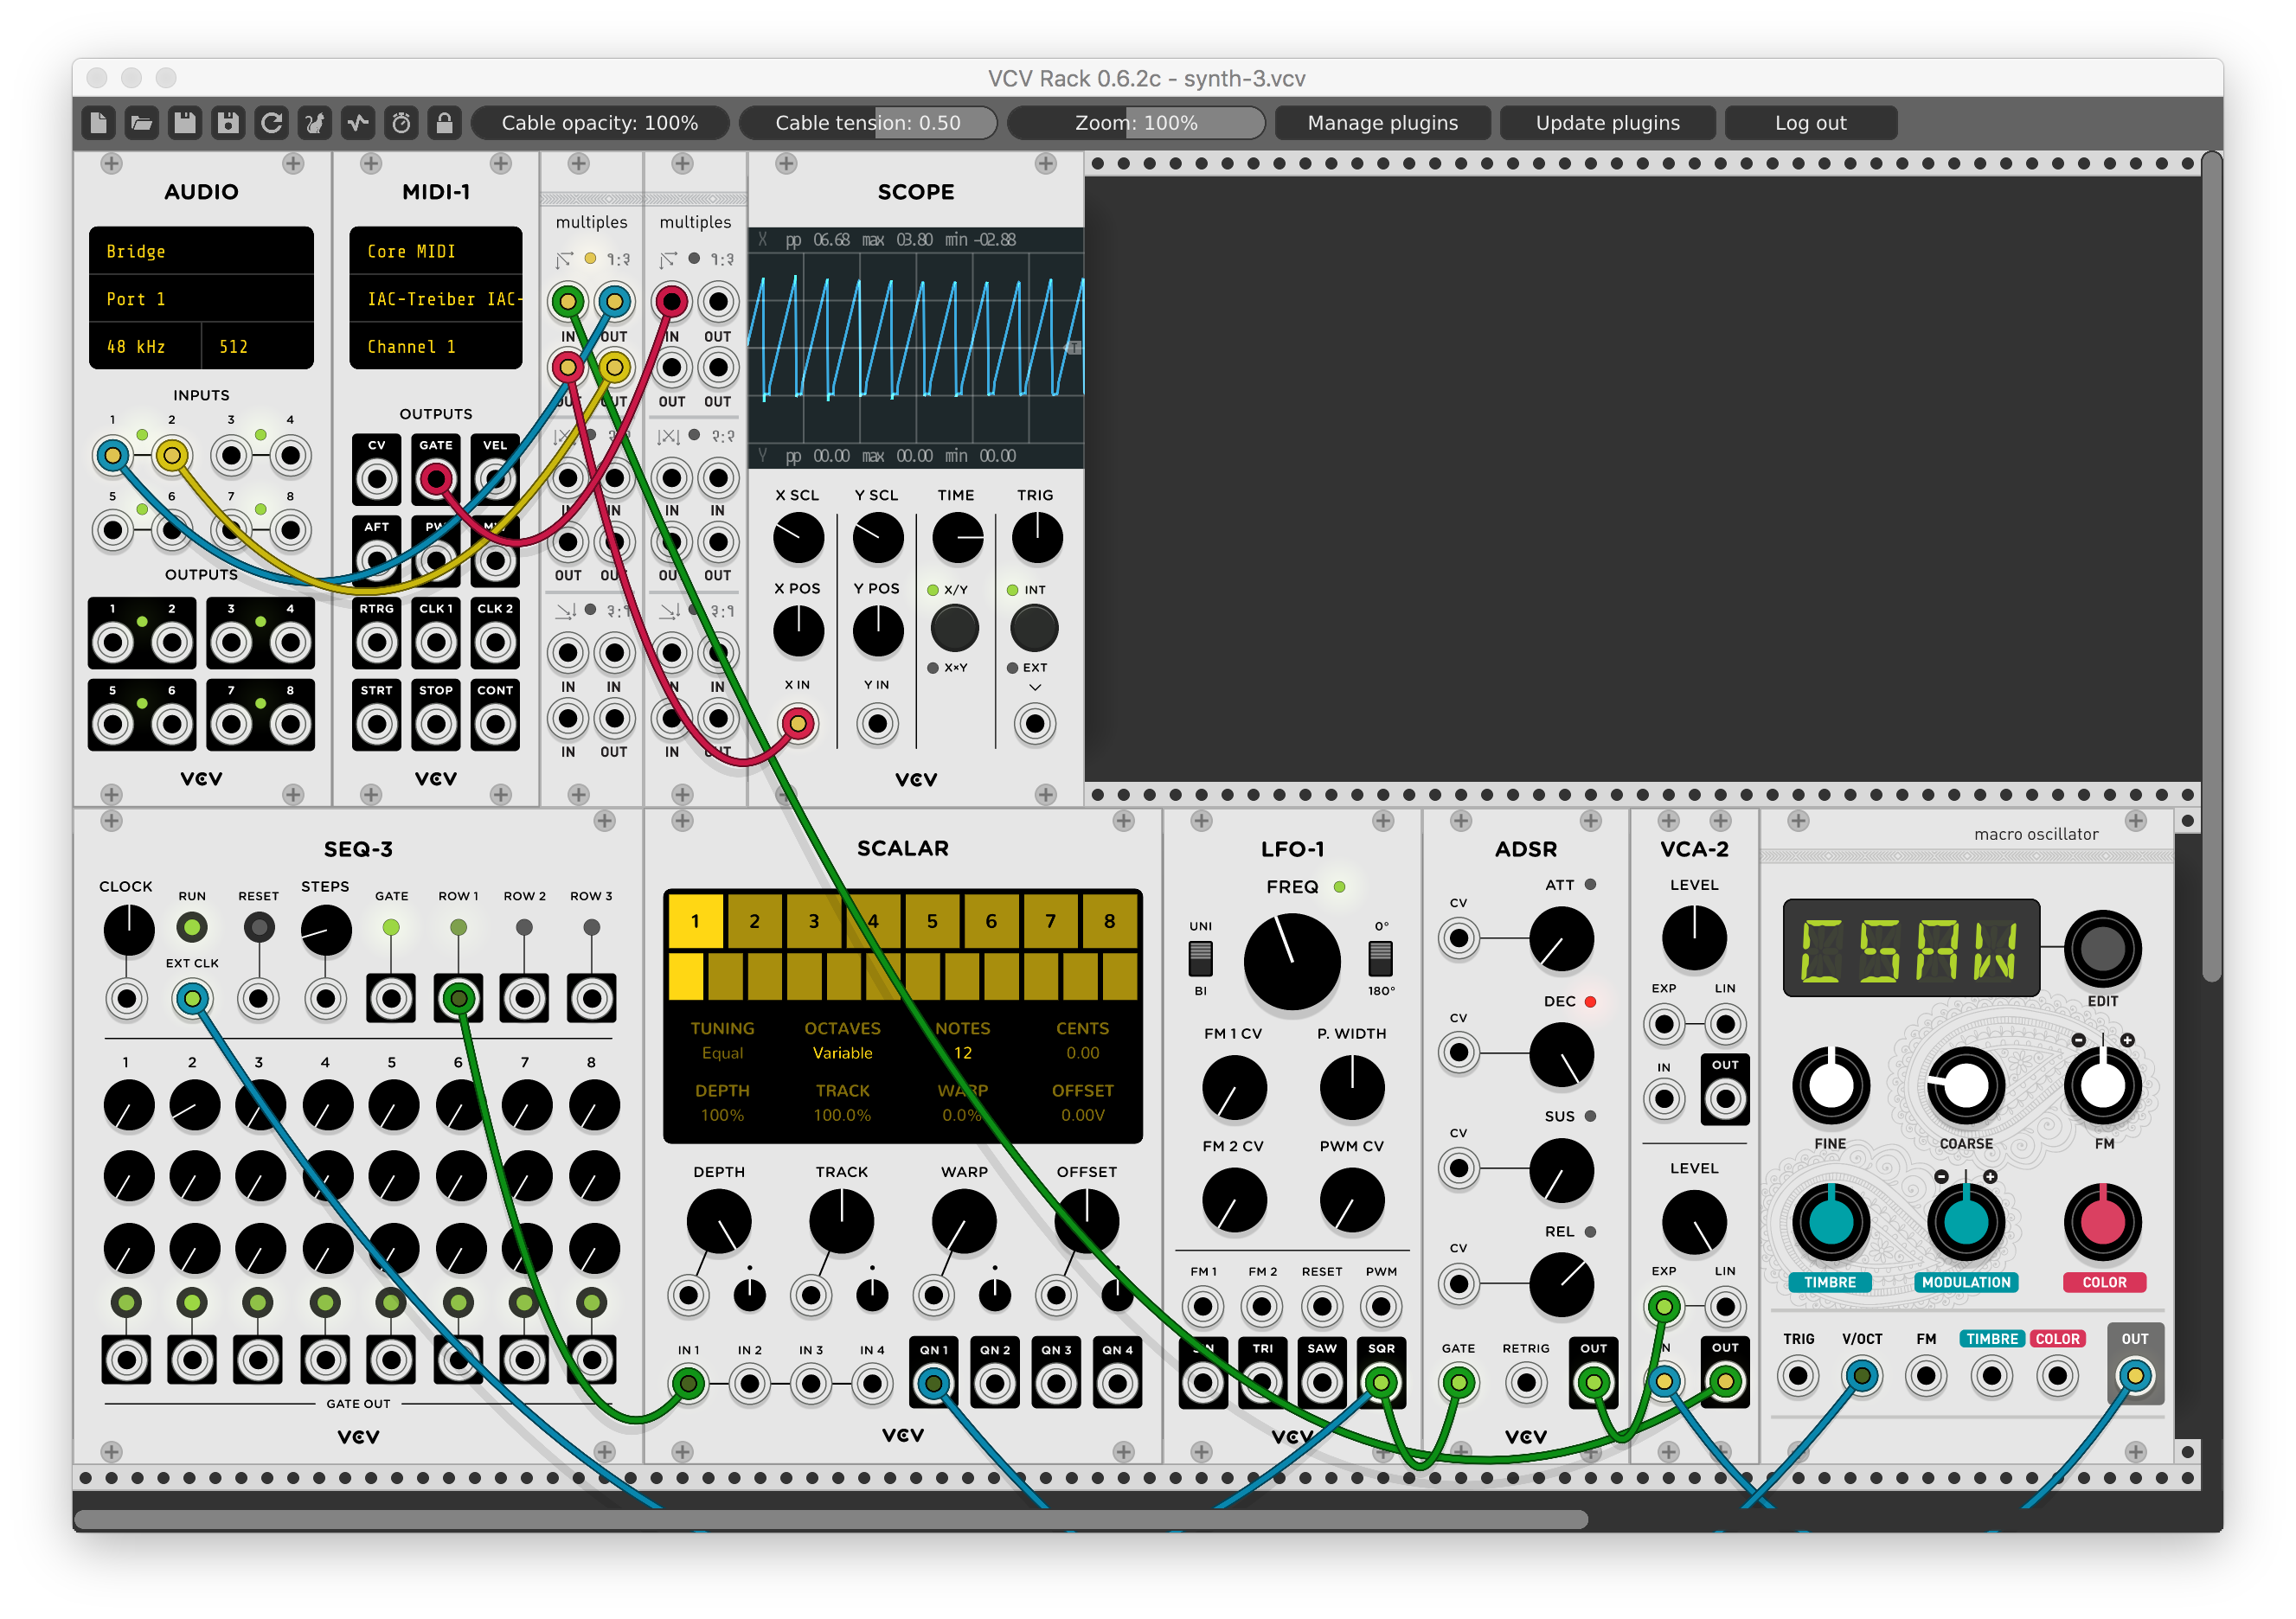Open the '512' block size selector
Viewport: 2296px width, 1619px height.
tap(258, 346)
